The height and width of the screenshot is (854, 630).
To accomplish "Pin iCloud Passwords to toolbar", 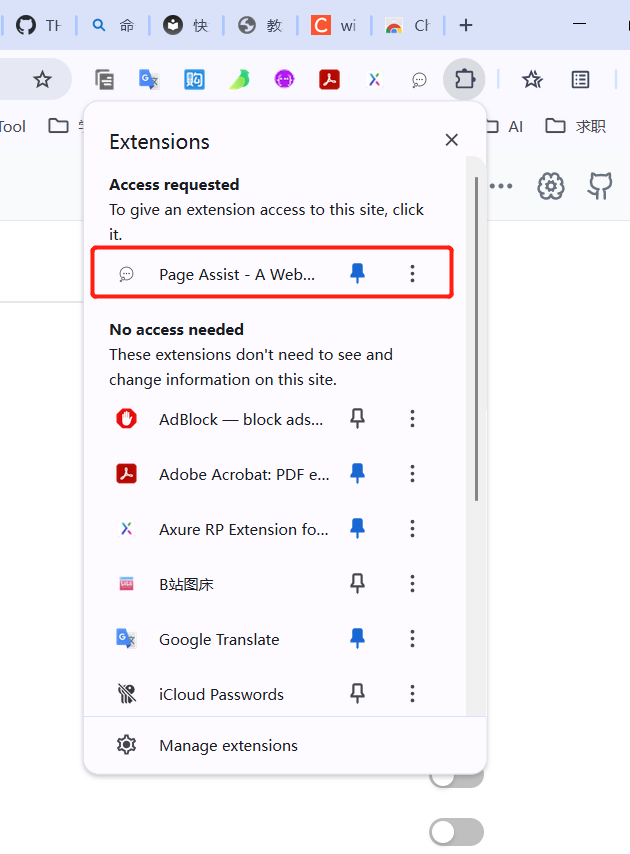I will point(357,693).
